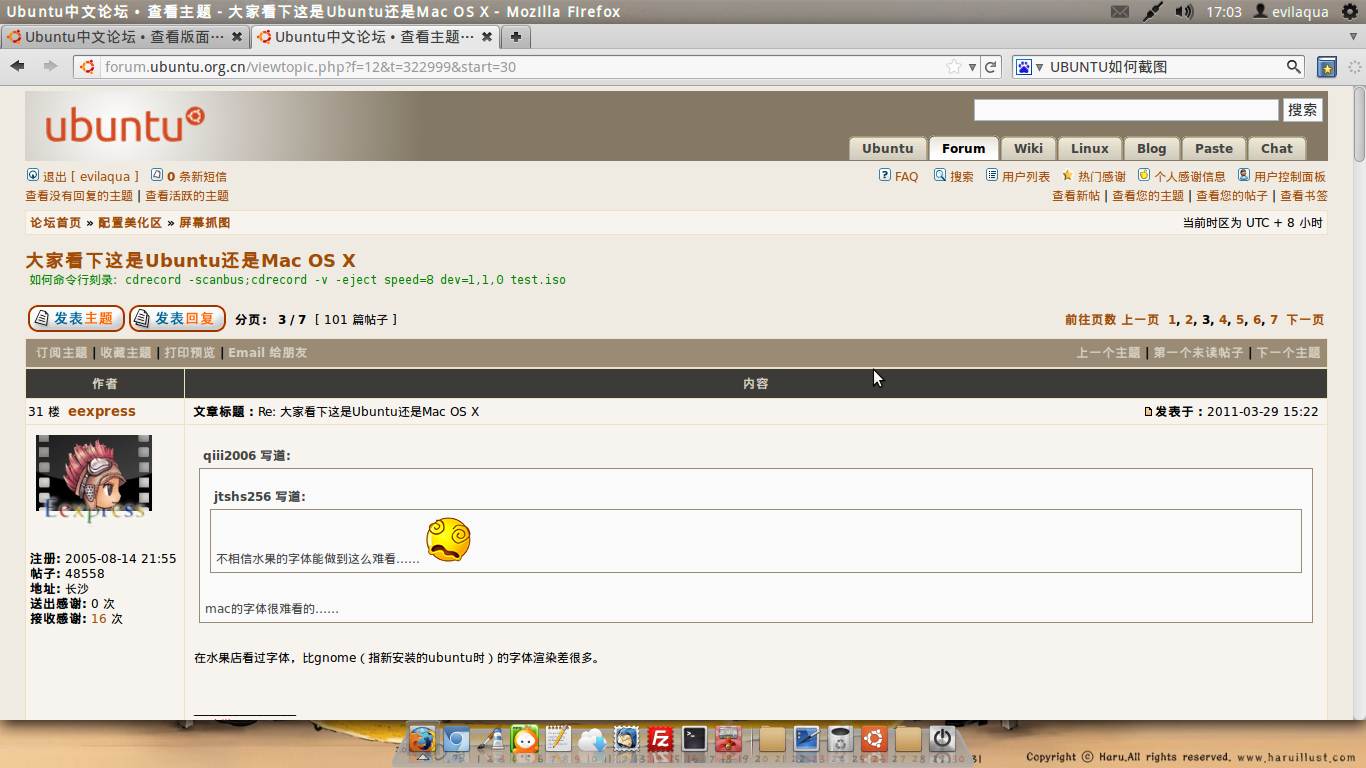Viewport: 1366px width, 768px height.
Task: Click 下一页 next page link
Action: point(1305,320)
